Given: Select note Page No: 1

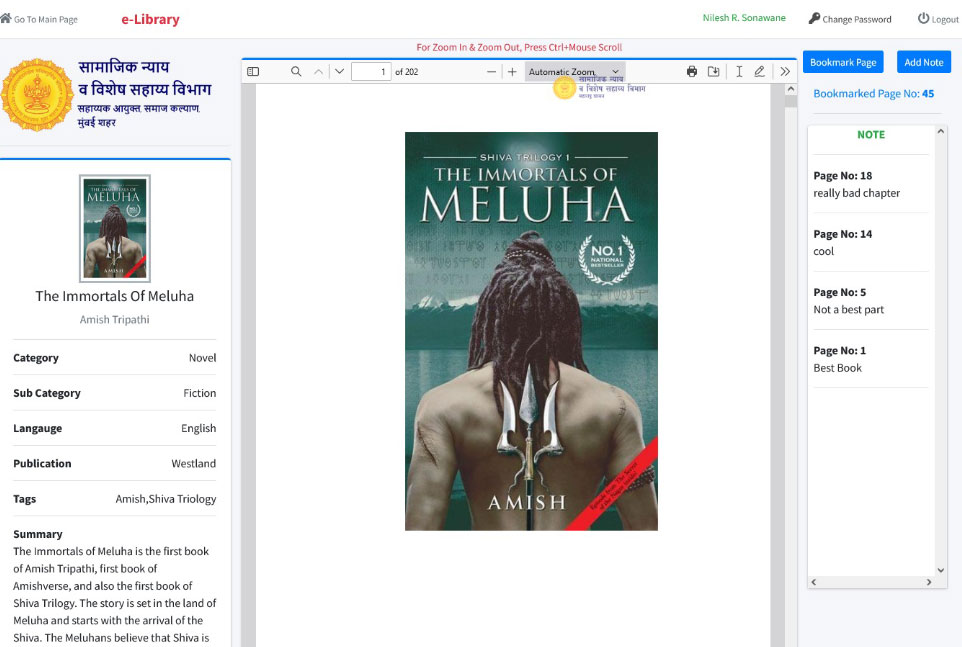Looking at the screenshot, I should click(839, 351).
